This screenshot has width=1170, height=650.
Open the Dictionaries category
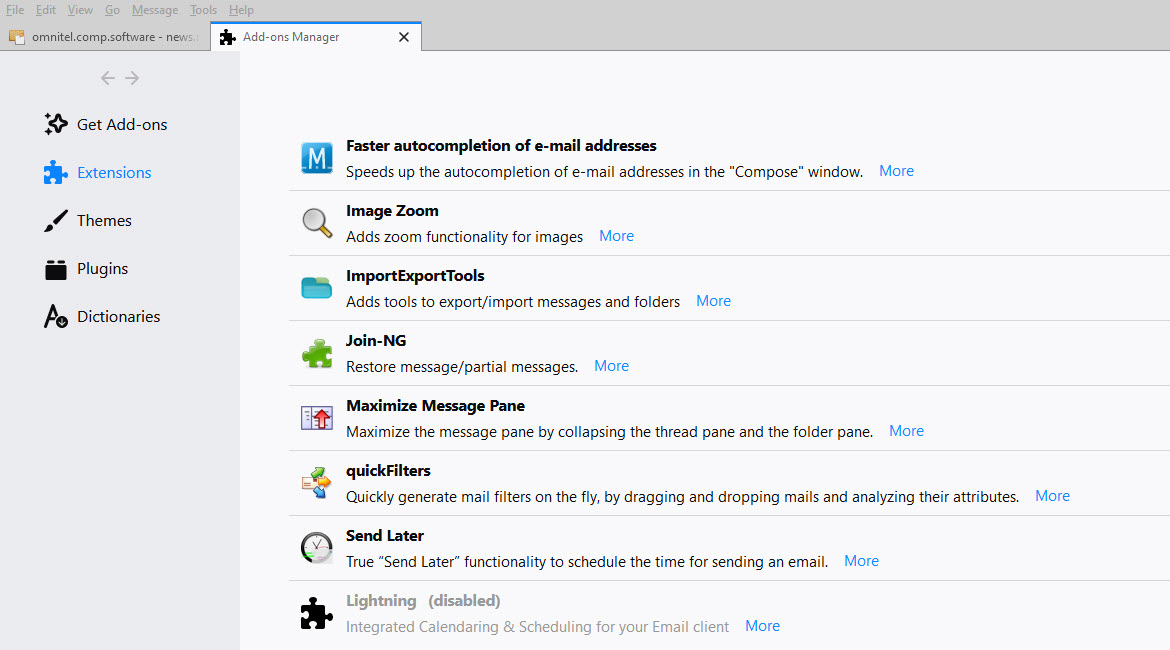click(x=118, y=317)
